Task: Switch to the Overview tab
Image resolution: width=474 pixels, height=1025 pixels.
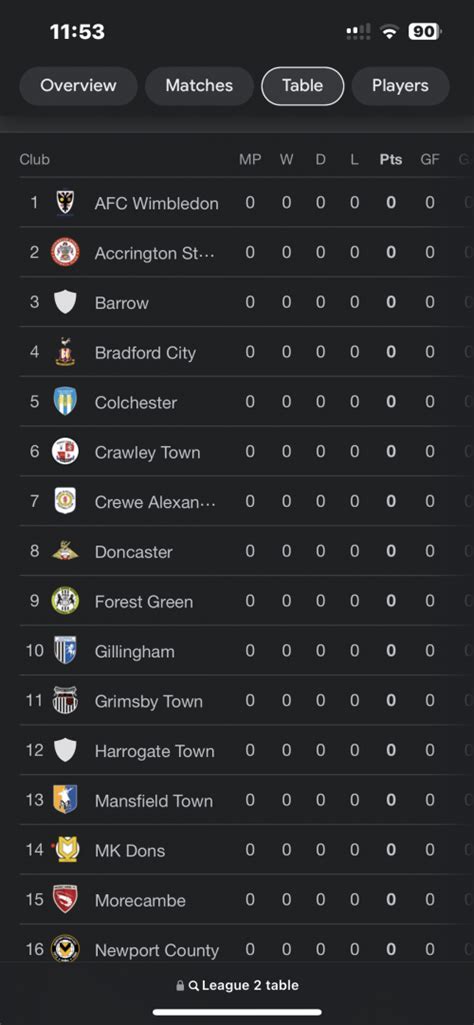Action: [78, 86]
